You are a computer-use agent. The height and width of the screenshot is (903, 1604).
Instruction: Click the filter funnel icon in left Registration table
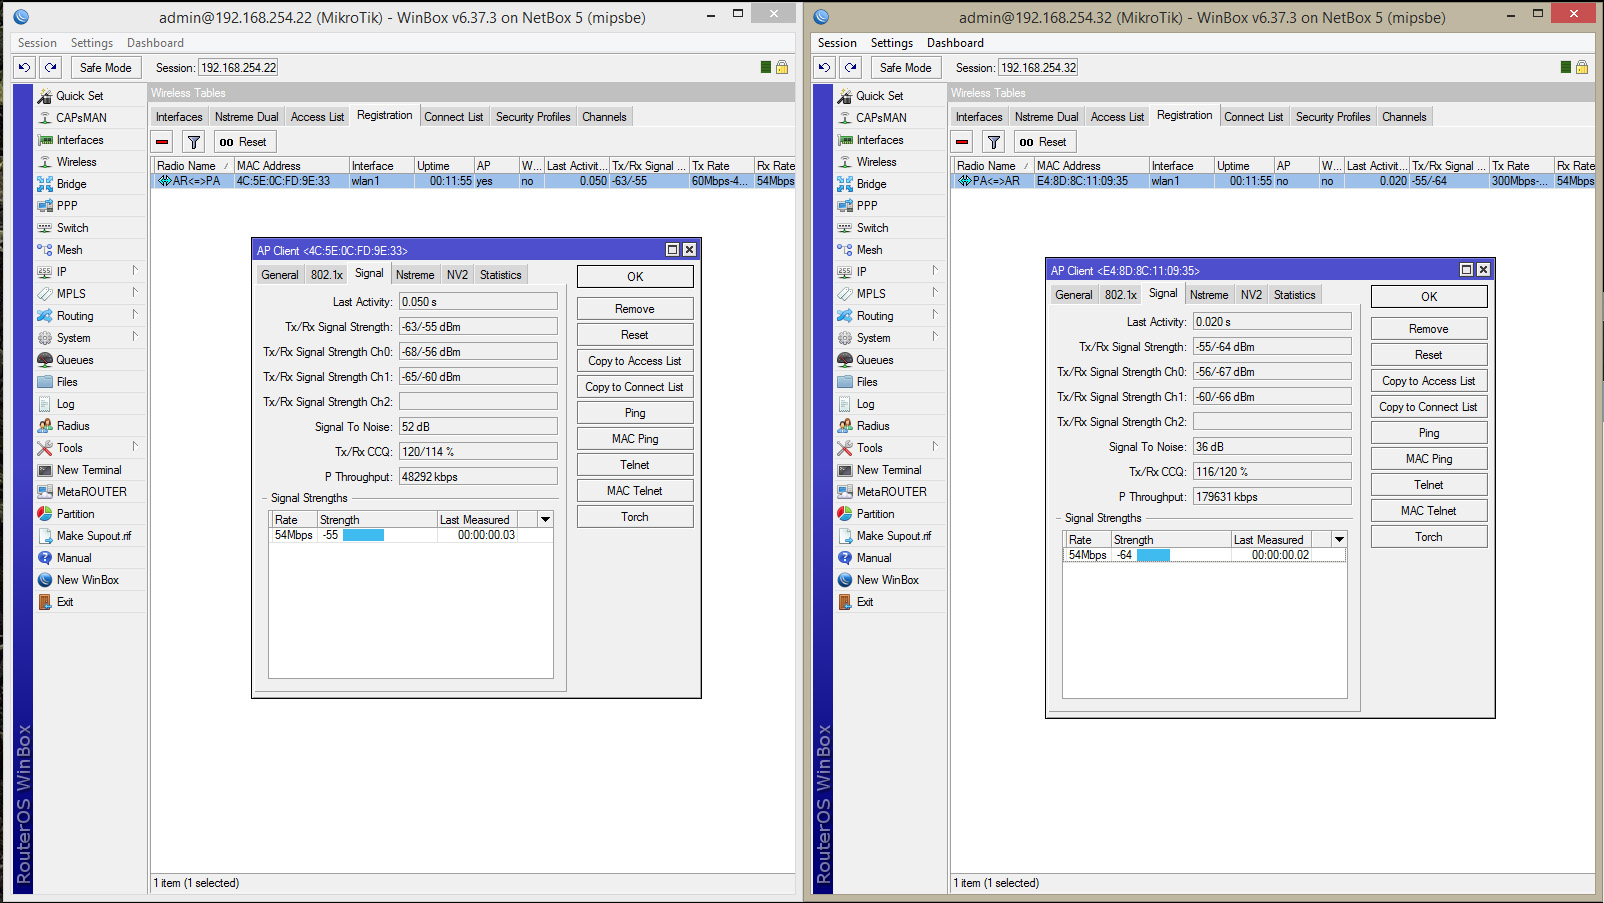click(x=194, y=142)
